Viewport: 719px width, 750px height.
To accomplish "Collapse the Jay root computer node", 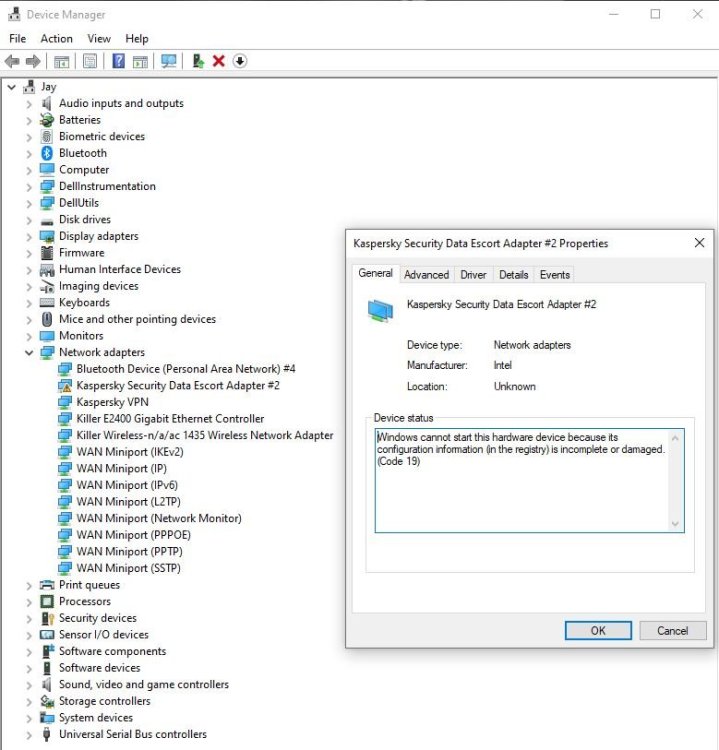I will tap(12, 87).
